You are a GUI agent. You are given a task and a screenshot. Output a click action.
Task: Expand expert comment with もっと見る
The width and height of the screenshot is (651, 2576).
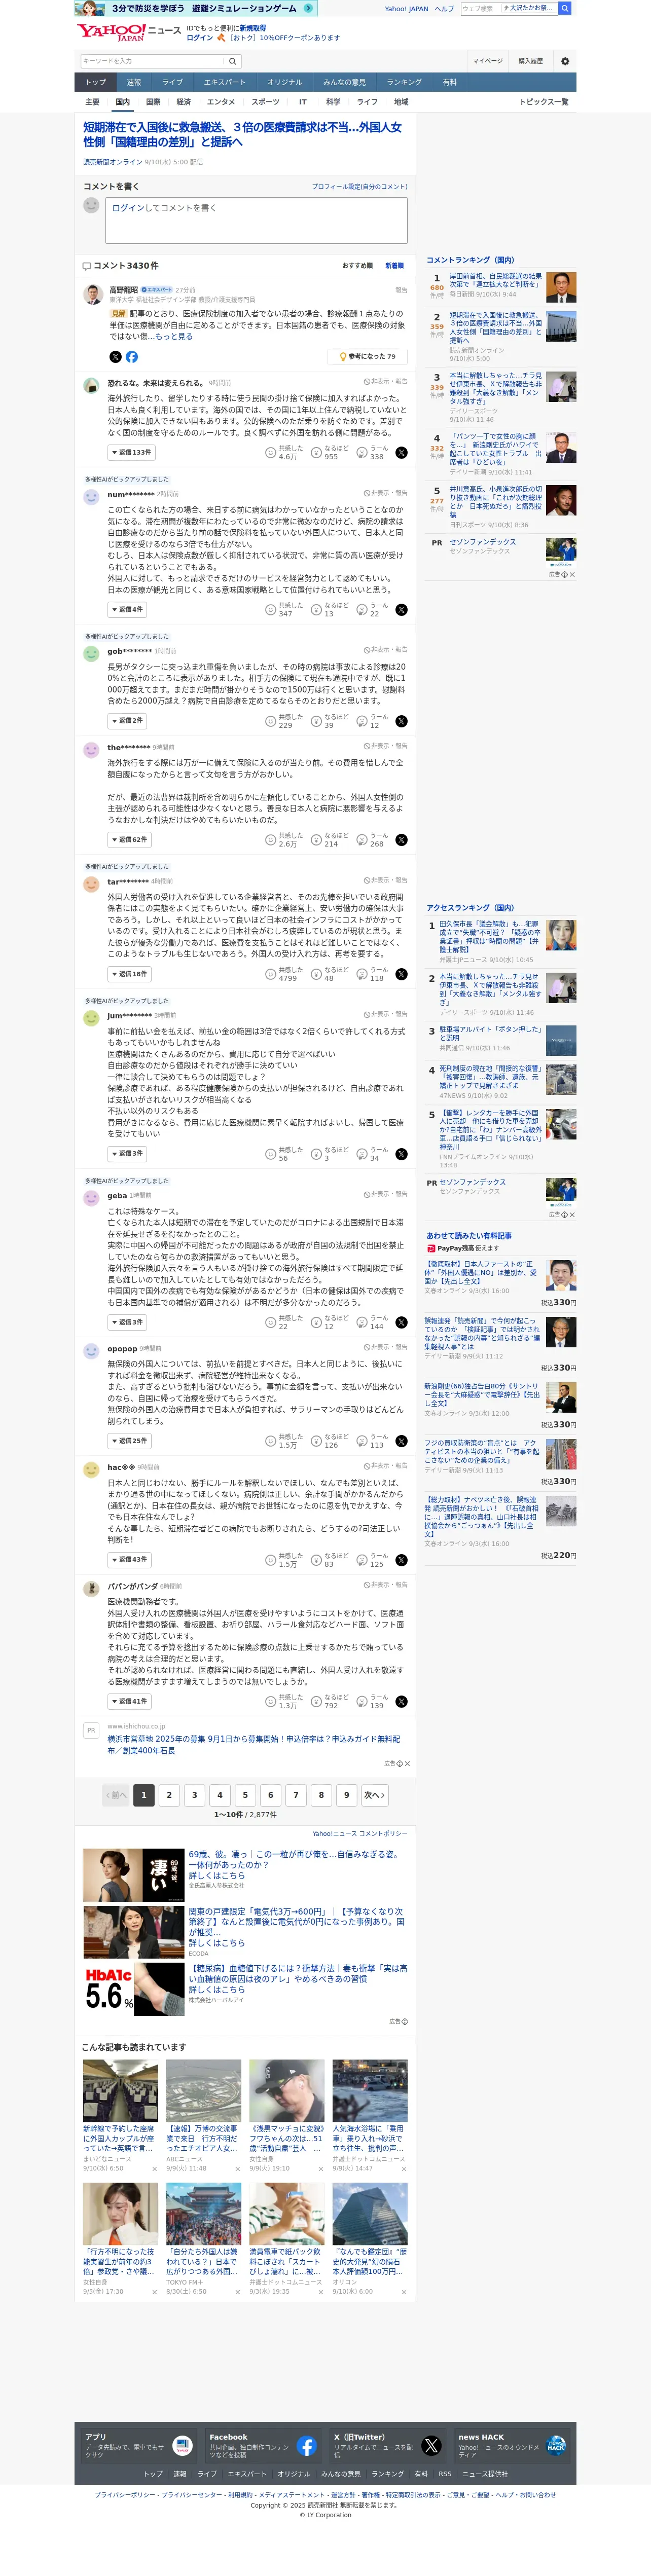tap(173, 337)
